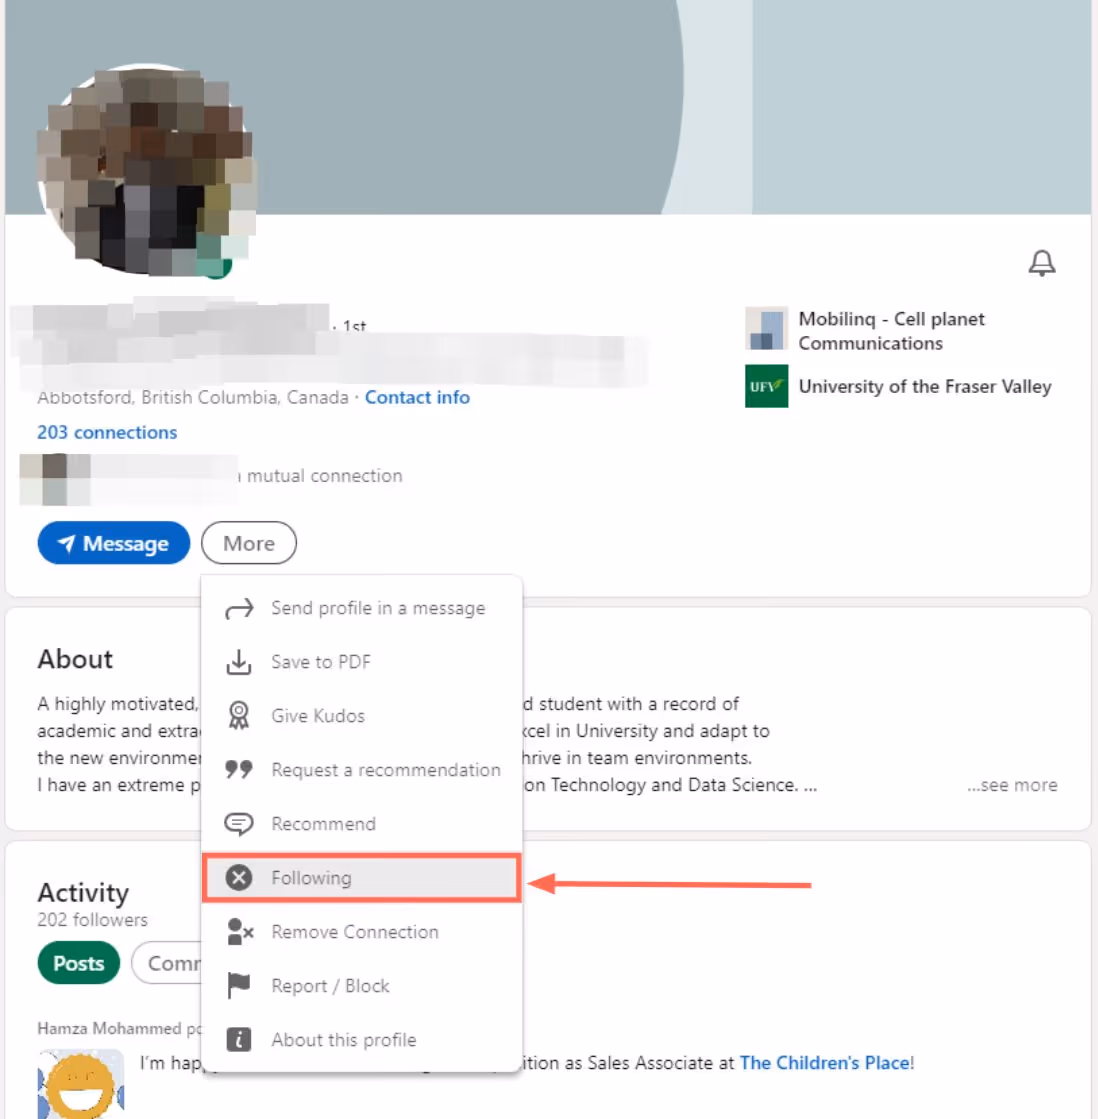
Task: Toggle the More dropdown button
Action: pyautogui.click(x=249, y=543)
